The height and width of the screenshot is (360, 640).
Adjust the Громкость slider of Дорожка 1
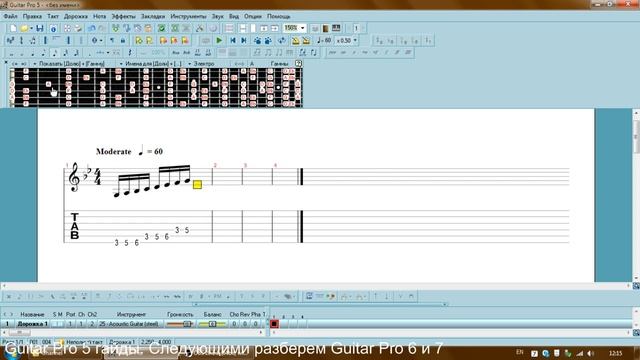pos(180,324)
